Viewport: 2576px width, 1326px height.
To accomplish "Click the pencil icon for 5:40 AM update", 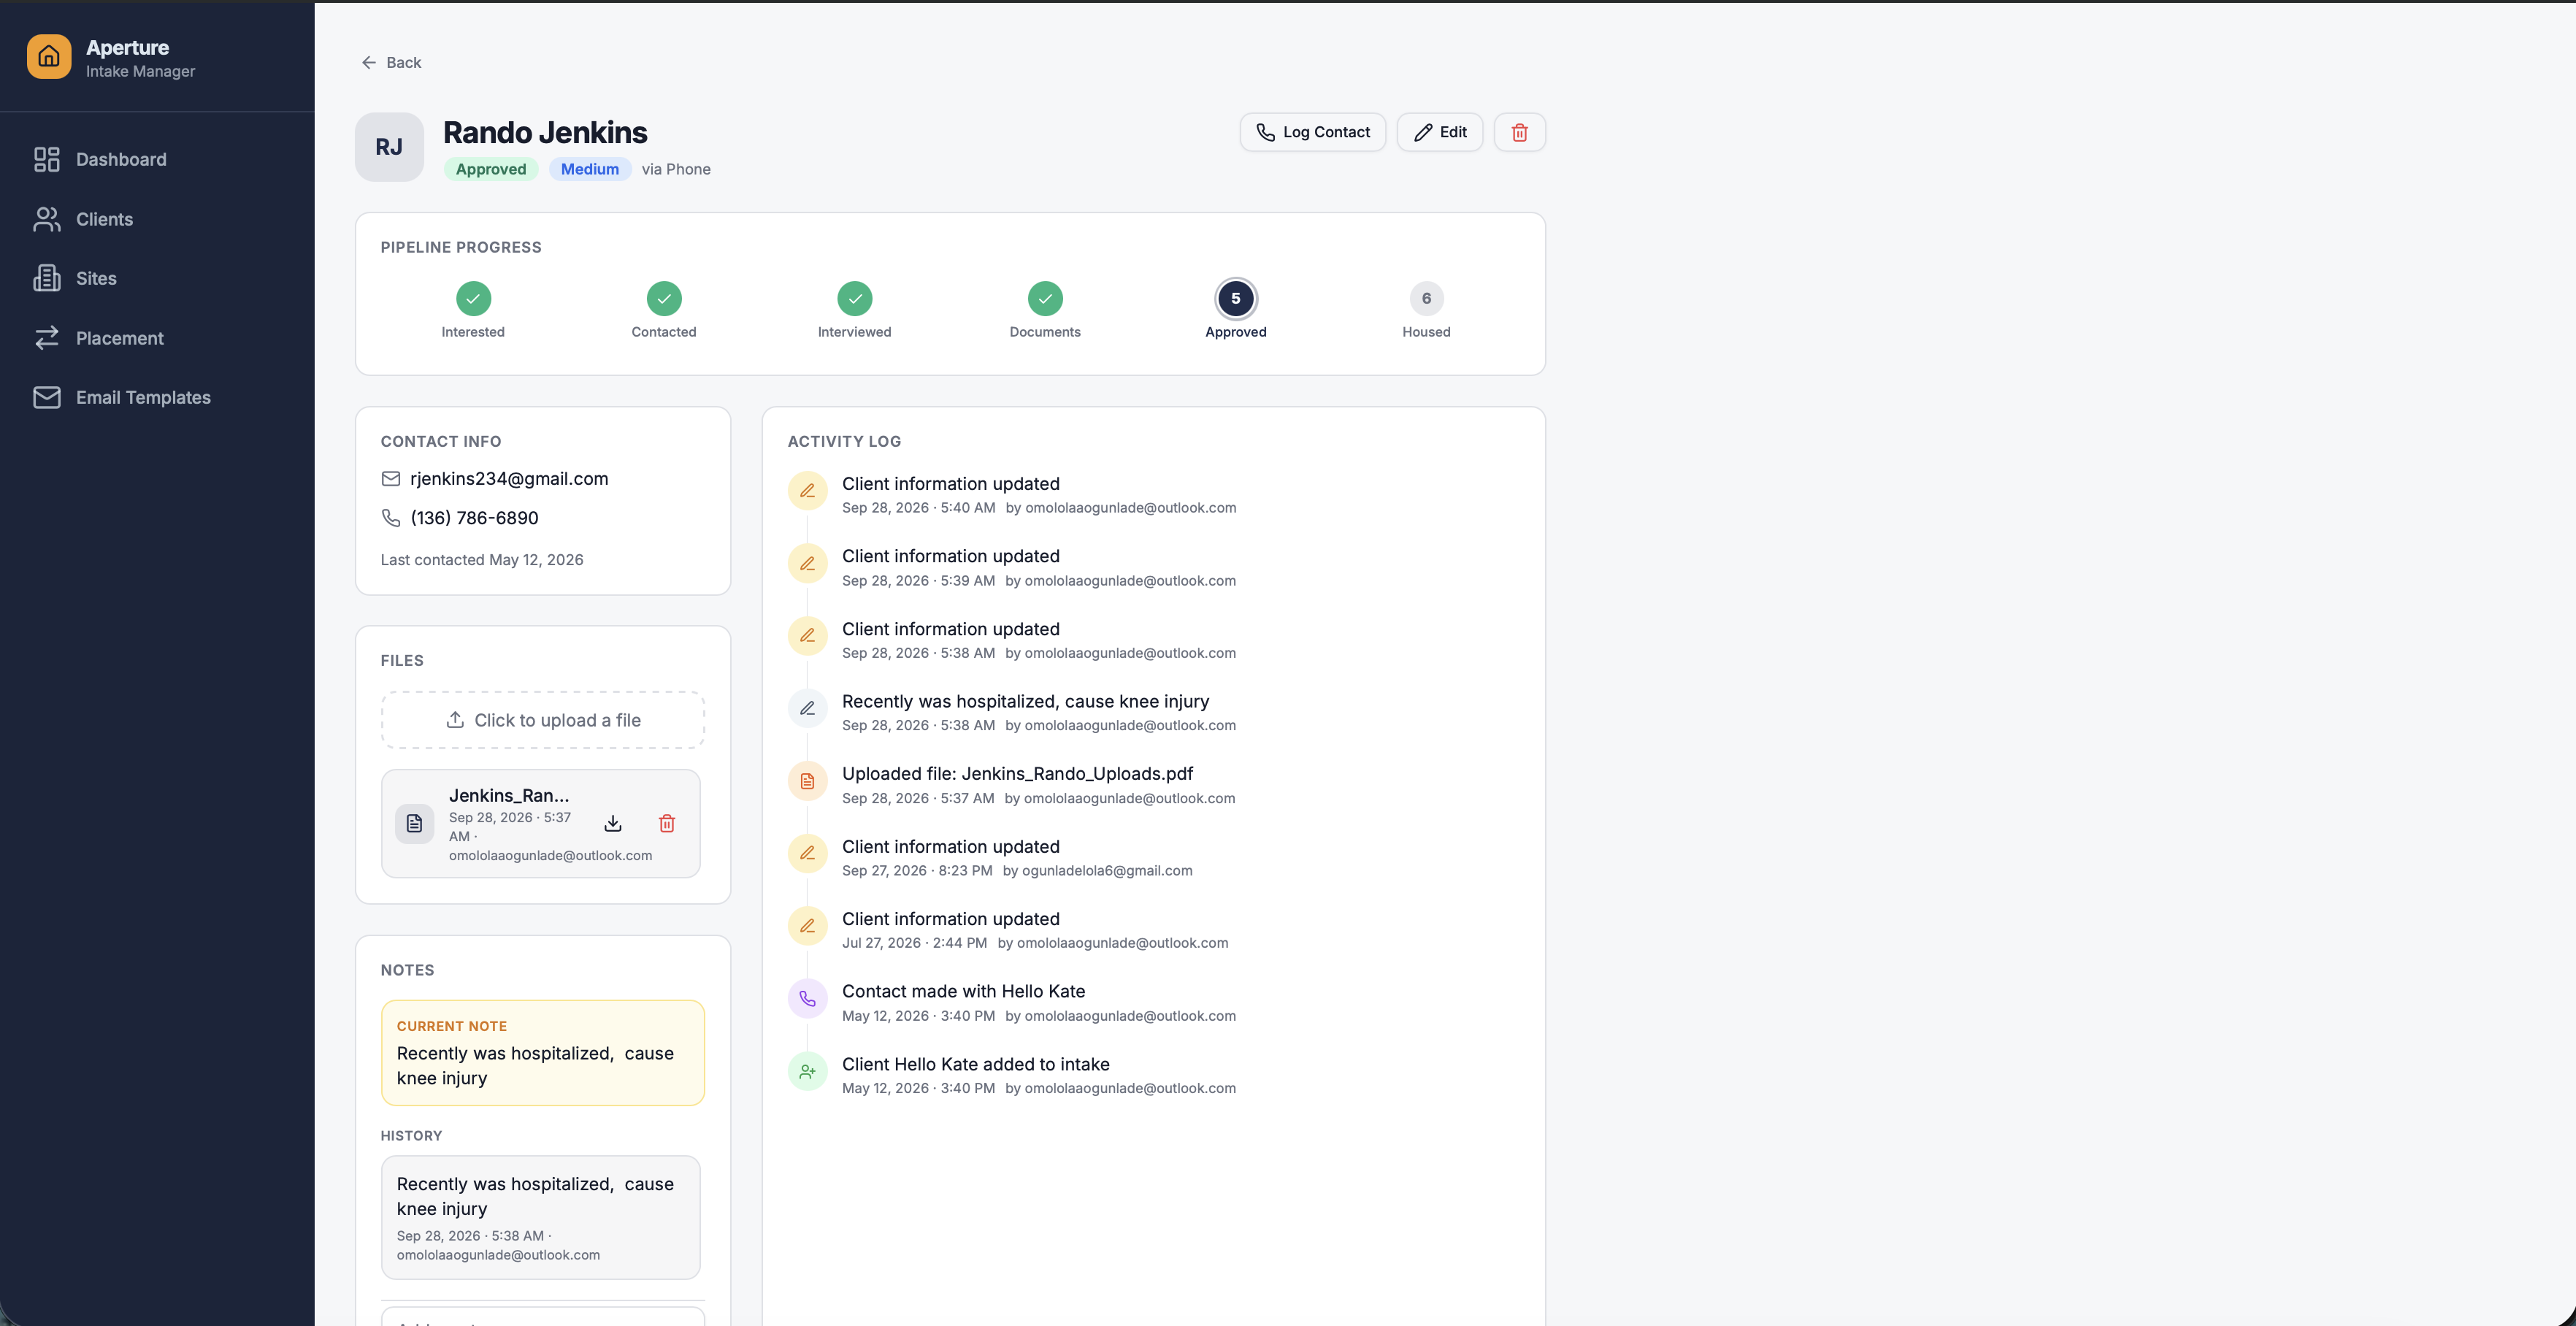I will [807, 491].
